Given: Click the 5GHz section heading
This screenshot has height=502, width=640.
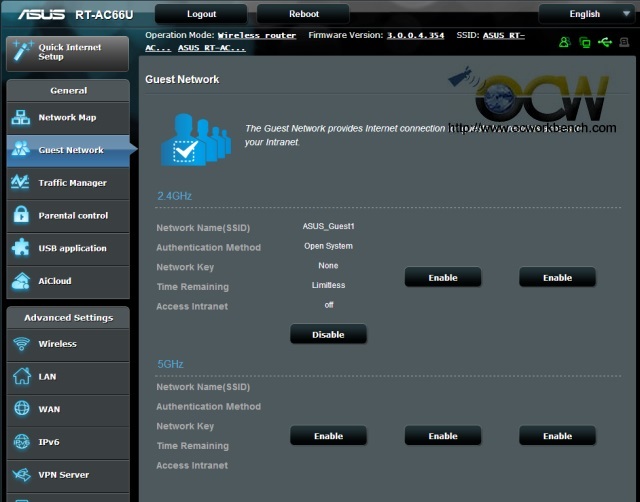Looking at the screenshot, I should [171, 364].
